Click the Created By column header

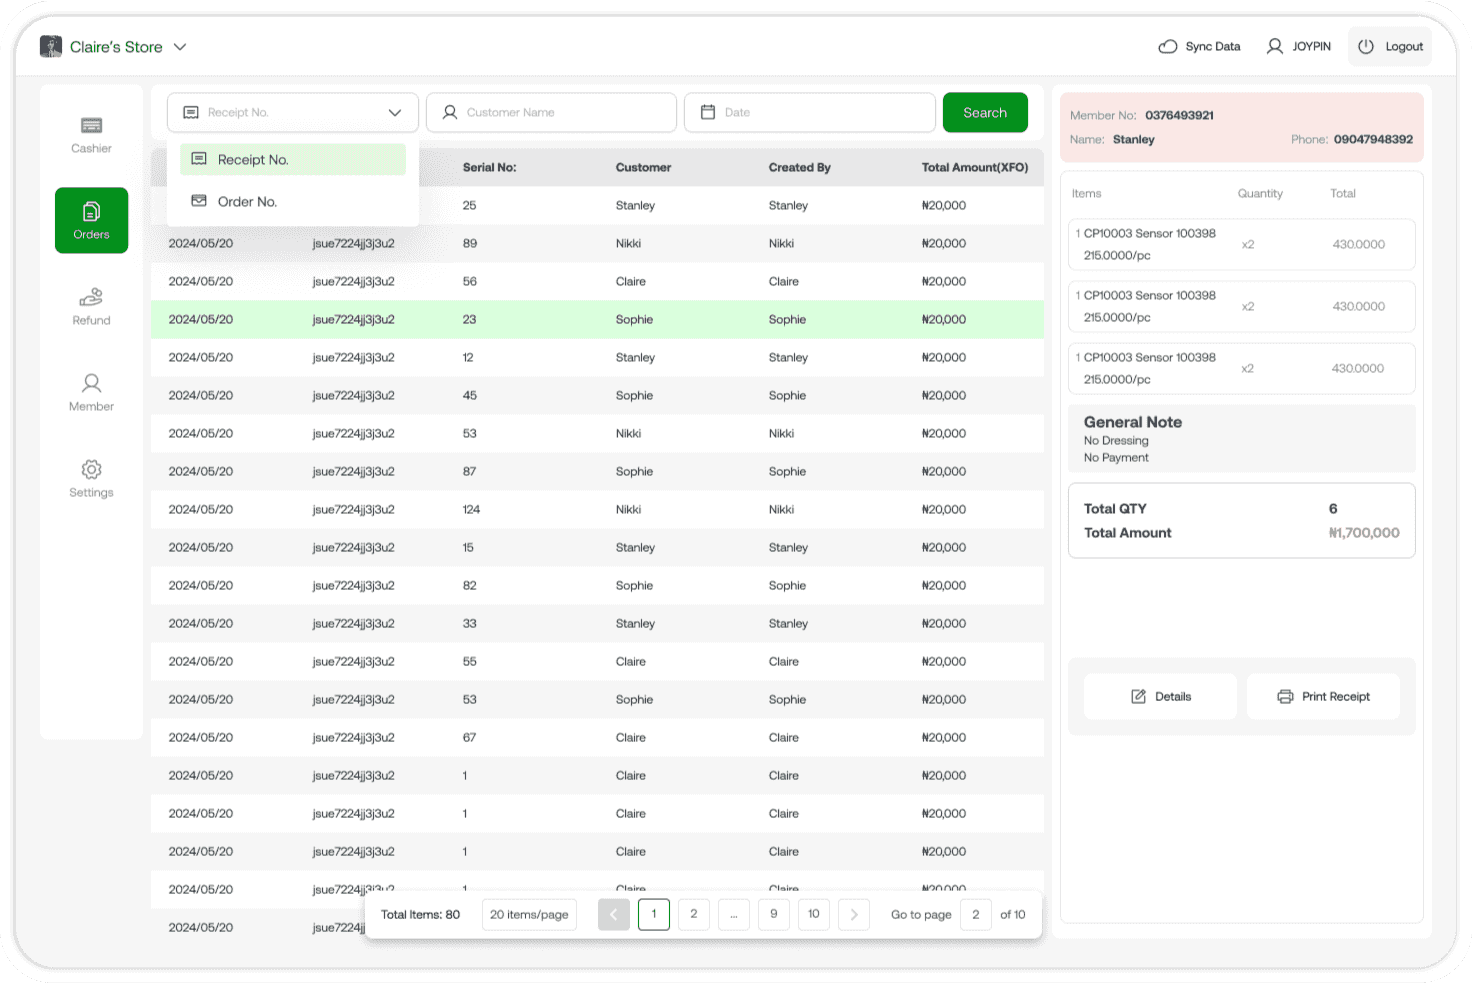point(799,167)
